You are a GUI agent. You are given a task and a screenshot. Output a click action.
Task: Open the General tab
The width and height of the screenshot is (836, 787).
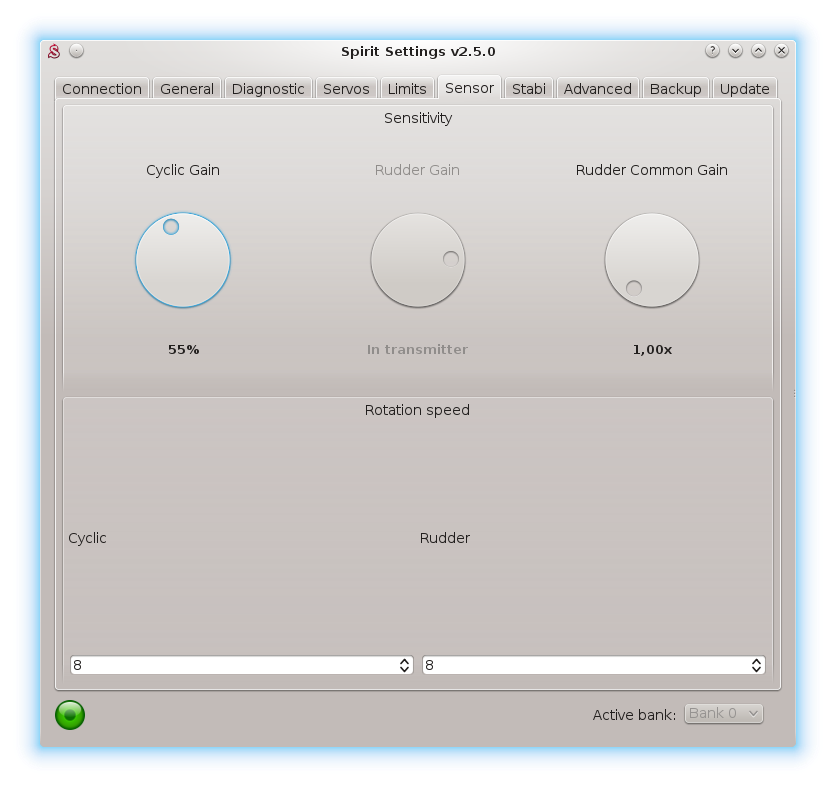coord(187,89)
